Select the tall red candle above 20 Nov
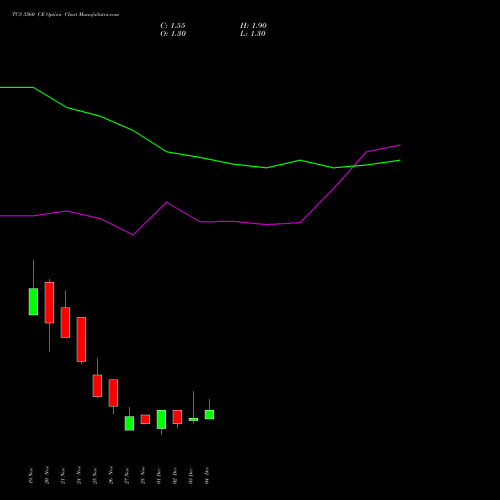 click(x=49, y=302)
